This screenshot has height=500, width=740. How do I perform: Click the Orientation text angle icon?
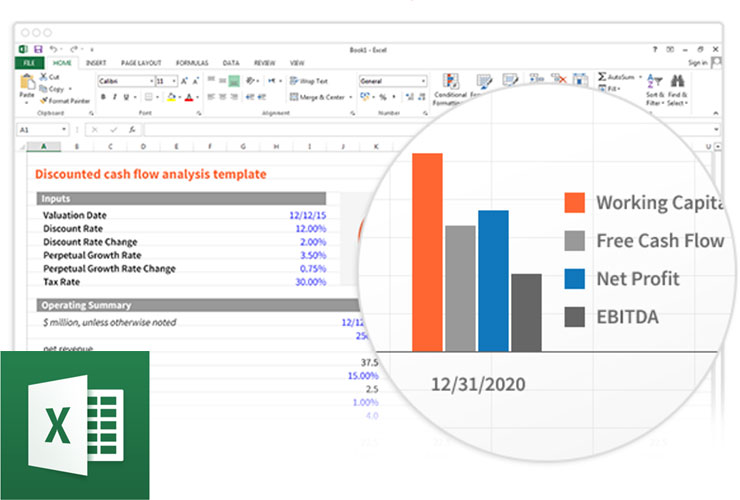point(250,81)
